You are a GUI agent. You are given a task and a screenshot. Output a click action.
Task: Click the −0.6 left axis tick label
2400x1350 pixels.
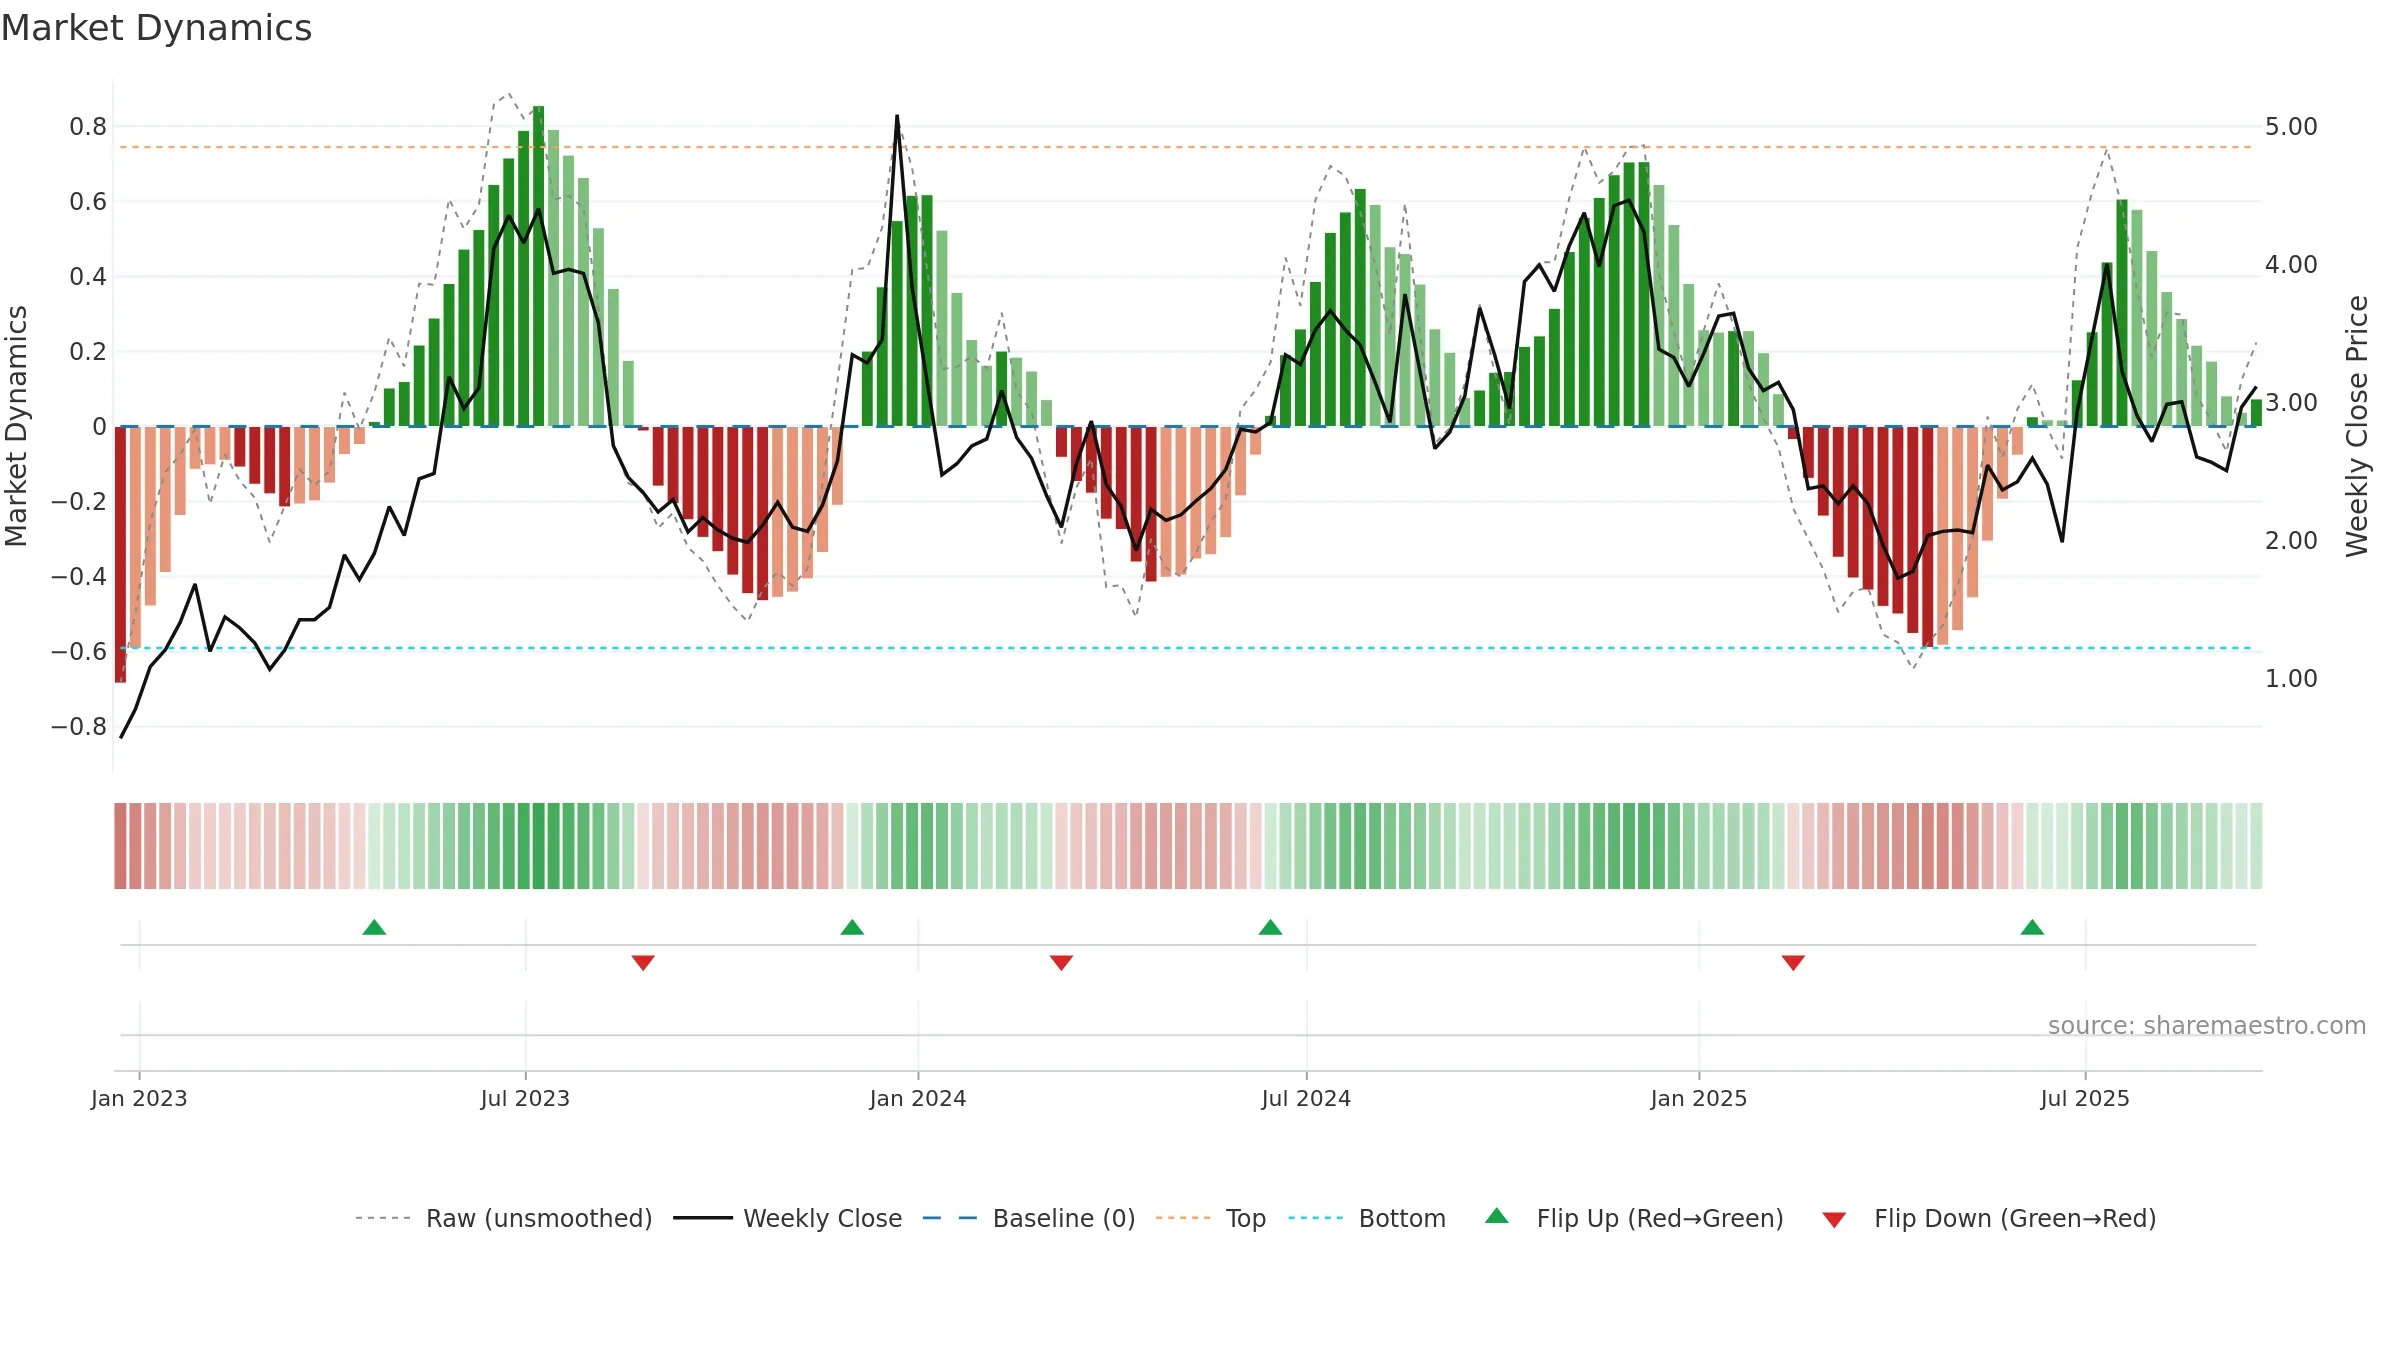(79, 652)
